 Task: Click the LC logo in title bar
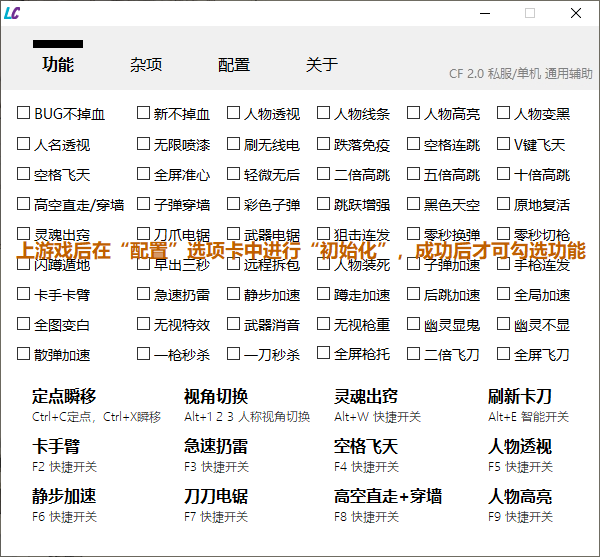tap(13, 13)
